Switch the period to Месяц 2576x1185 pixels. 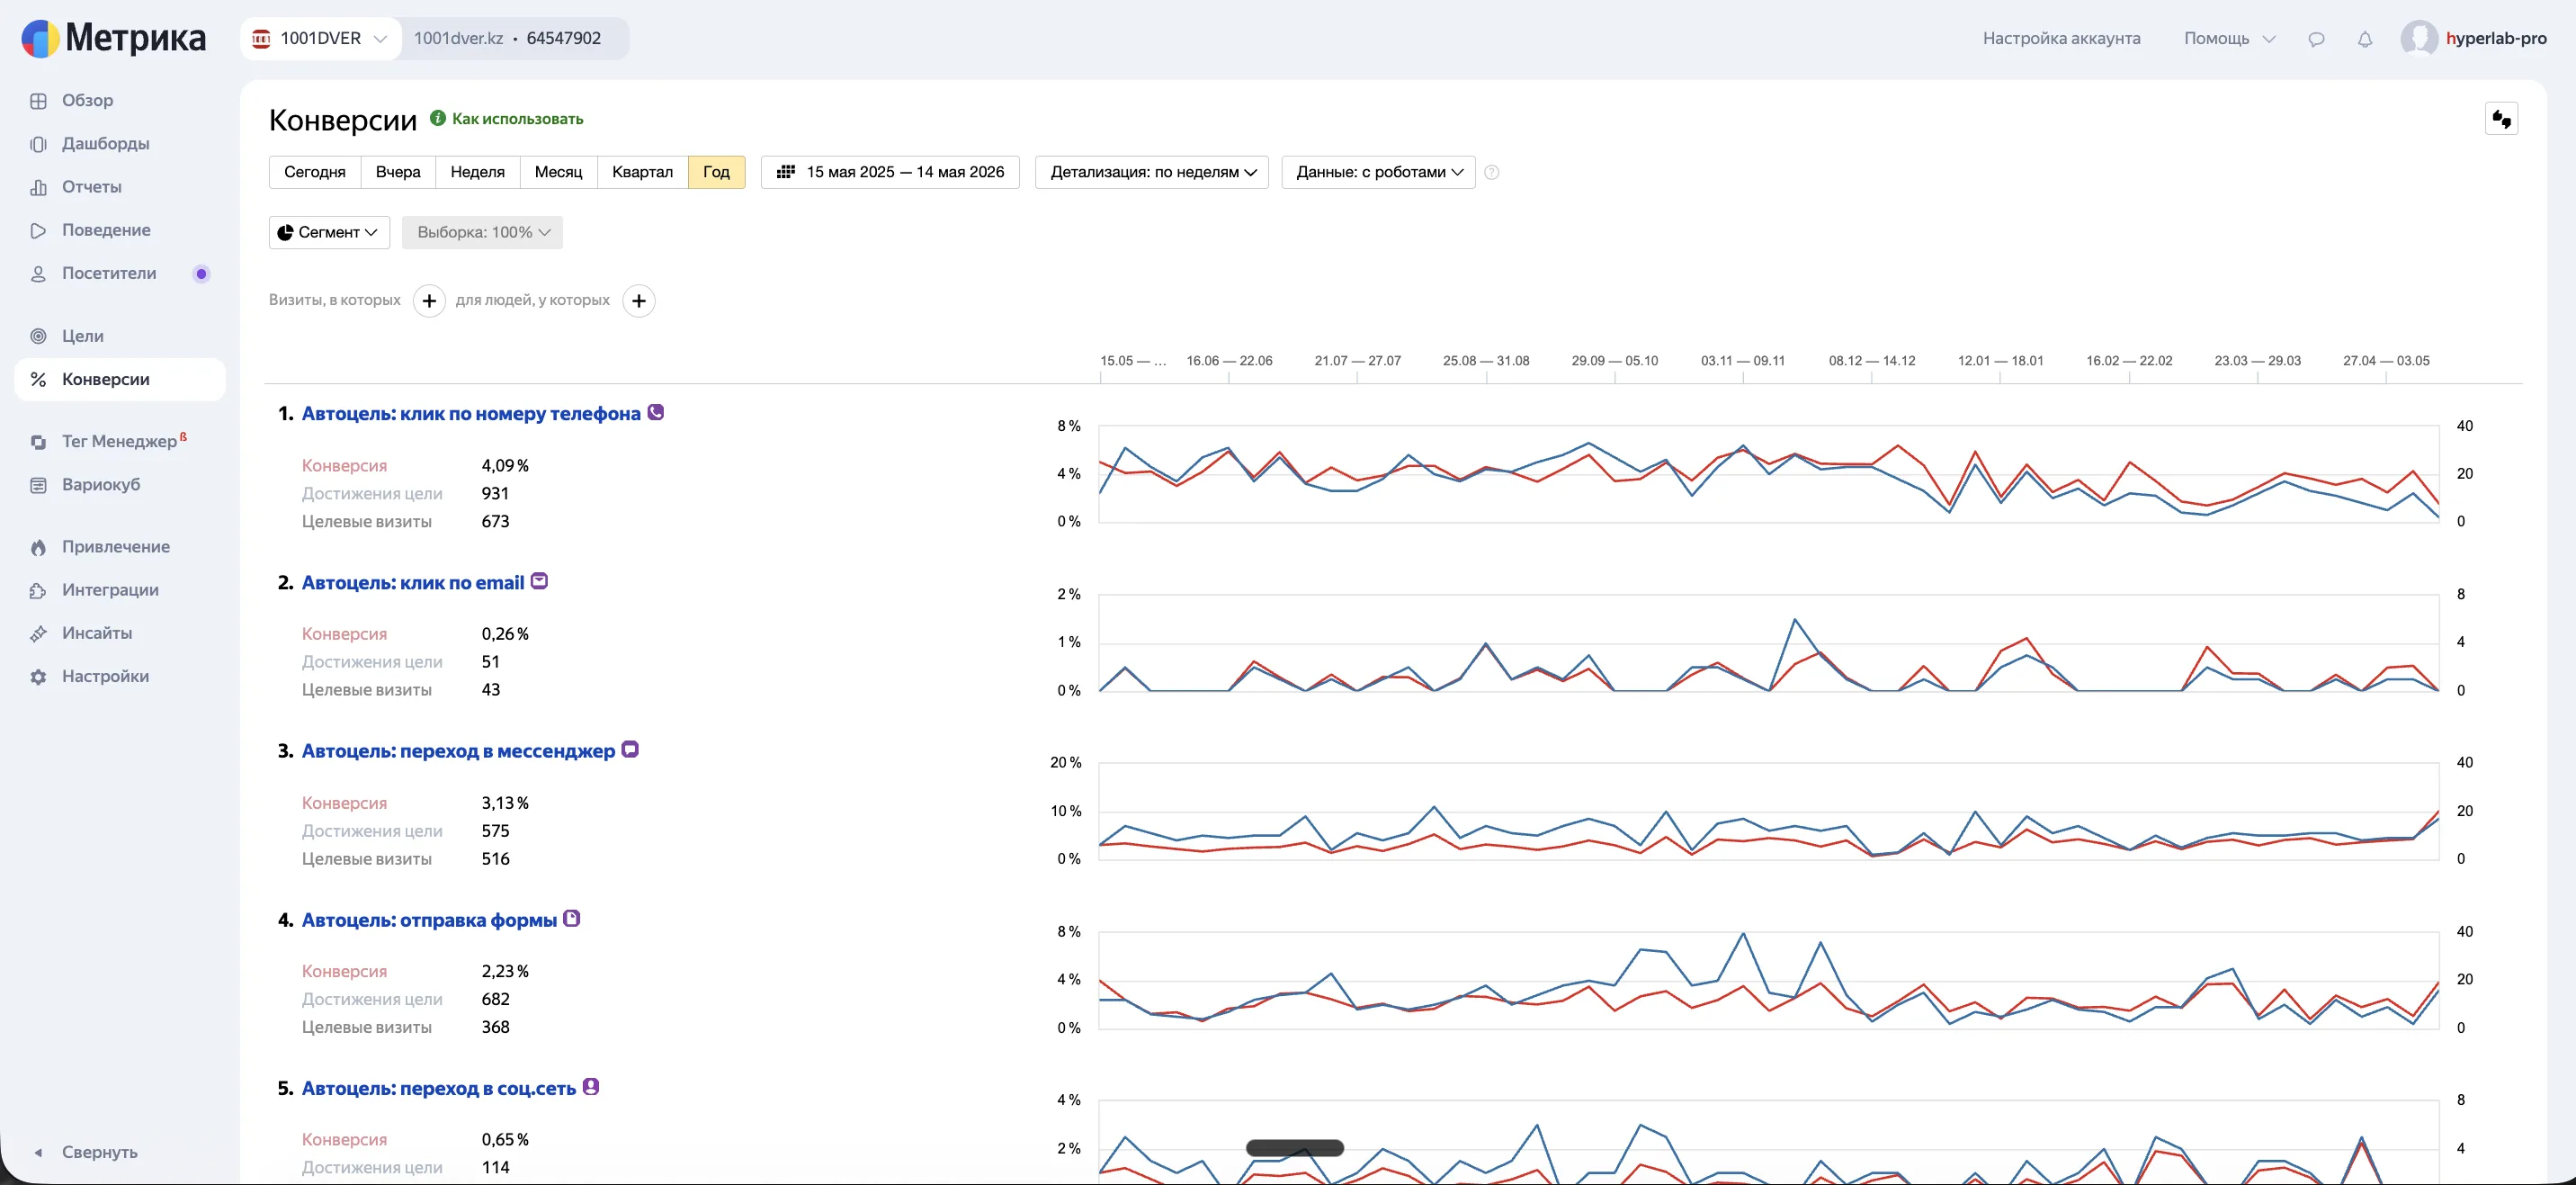click(558, 172)
